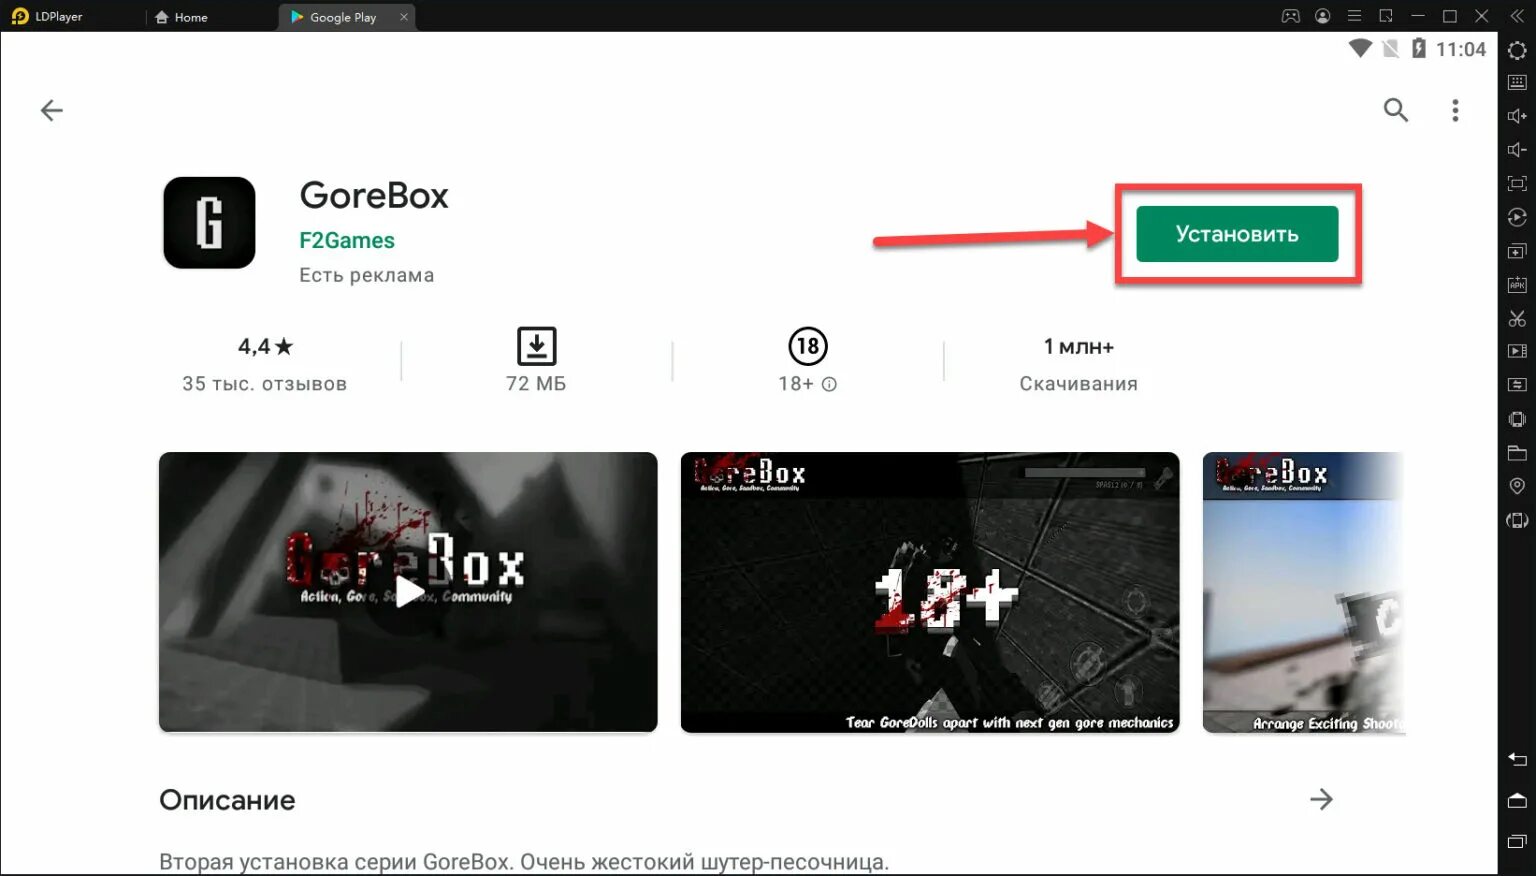Screen dimensions: 1536x876
Task: Activate the shake device tool
Action: pos(1517,419)
